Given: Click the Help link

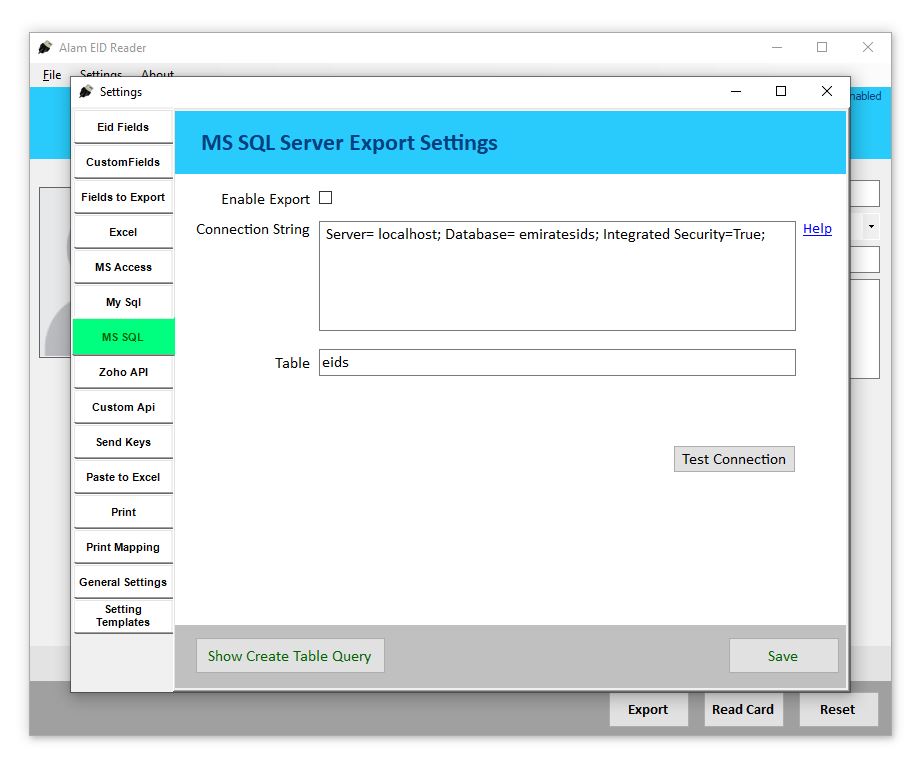Looking at the screenshot, I should [x=817, y=229].
